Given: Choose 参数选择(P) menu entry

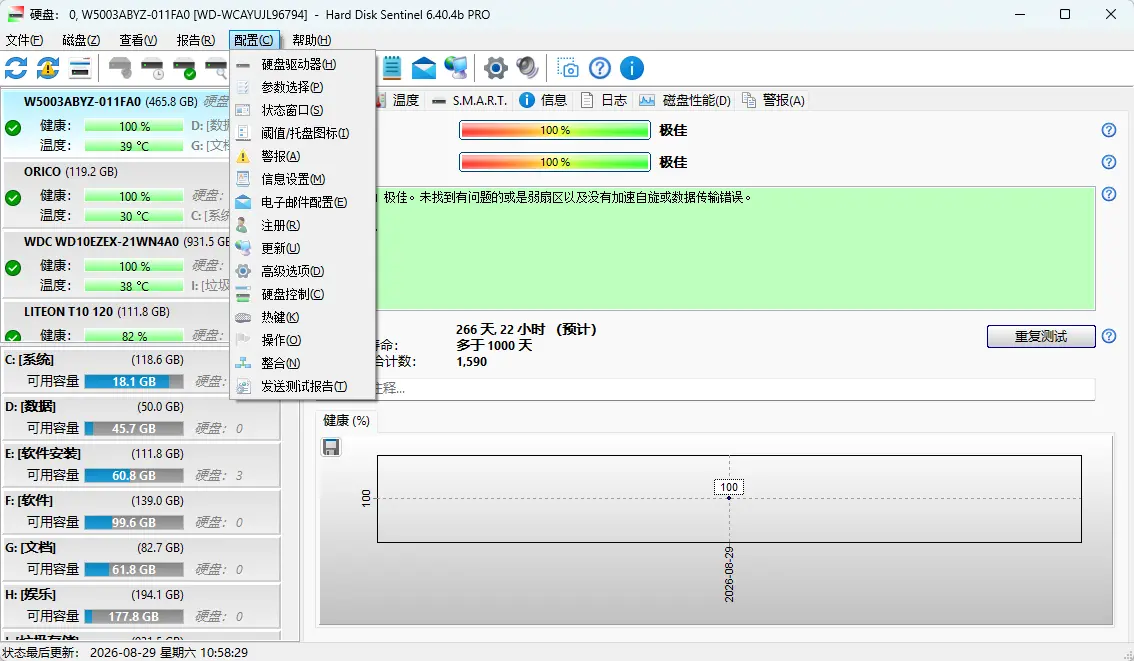Looking at the screenshot, I should point(303,88).
